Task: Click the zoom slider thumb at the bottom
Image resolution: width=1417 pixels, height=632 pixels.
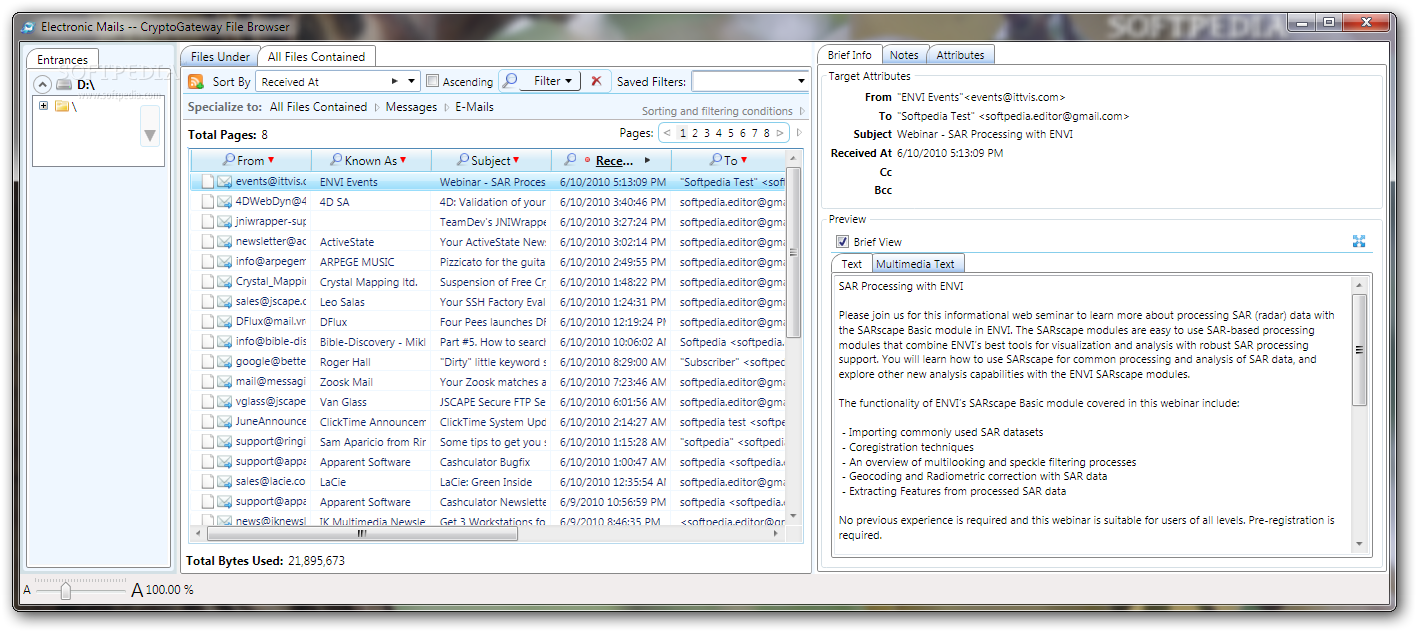Action: tap(66, 591)
